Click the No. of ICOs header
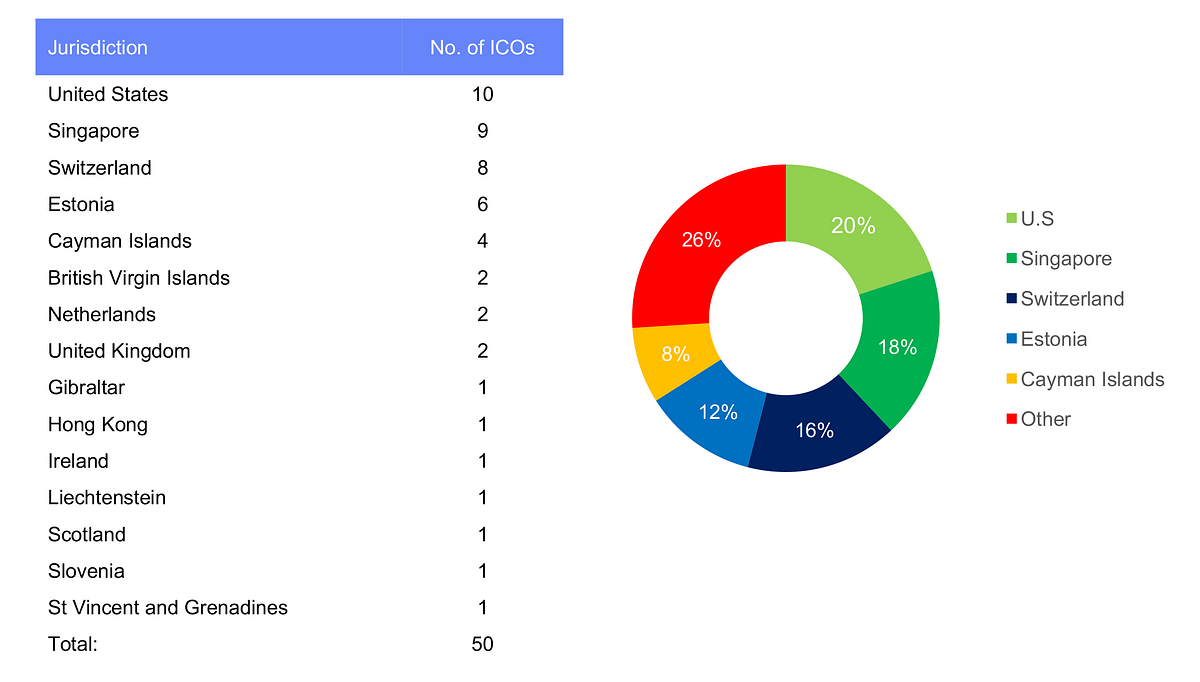The image size is (1200, 682). [x=482, y=47]
